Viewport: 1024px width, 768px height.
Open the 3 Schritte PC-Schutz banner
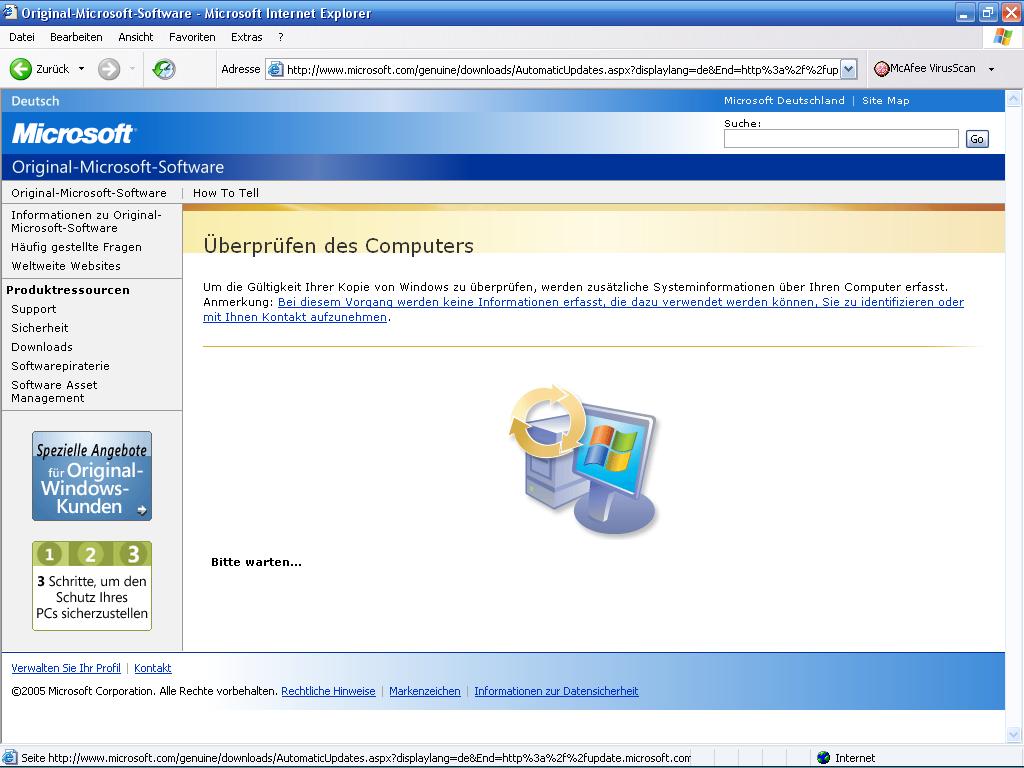92,586
